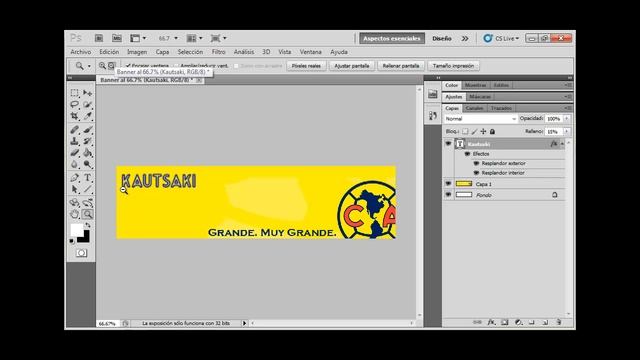Select the Clone Stamp tool

click(x=75, y=141)
